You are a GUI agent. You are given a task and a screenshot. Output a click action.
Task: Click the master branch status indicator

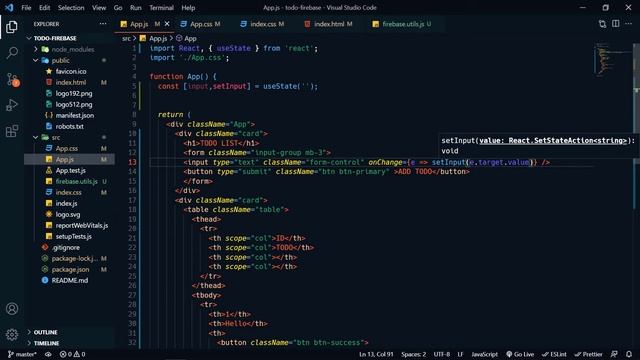(x=22, y=354)
